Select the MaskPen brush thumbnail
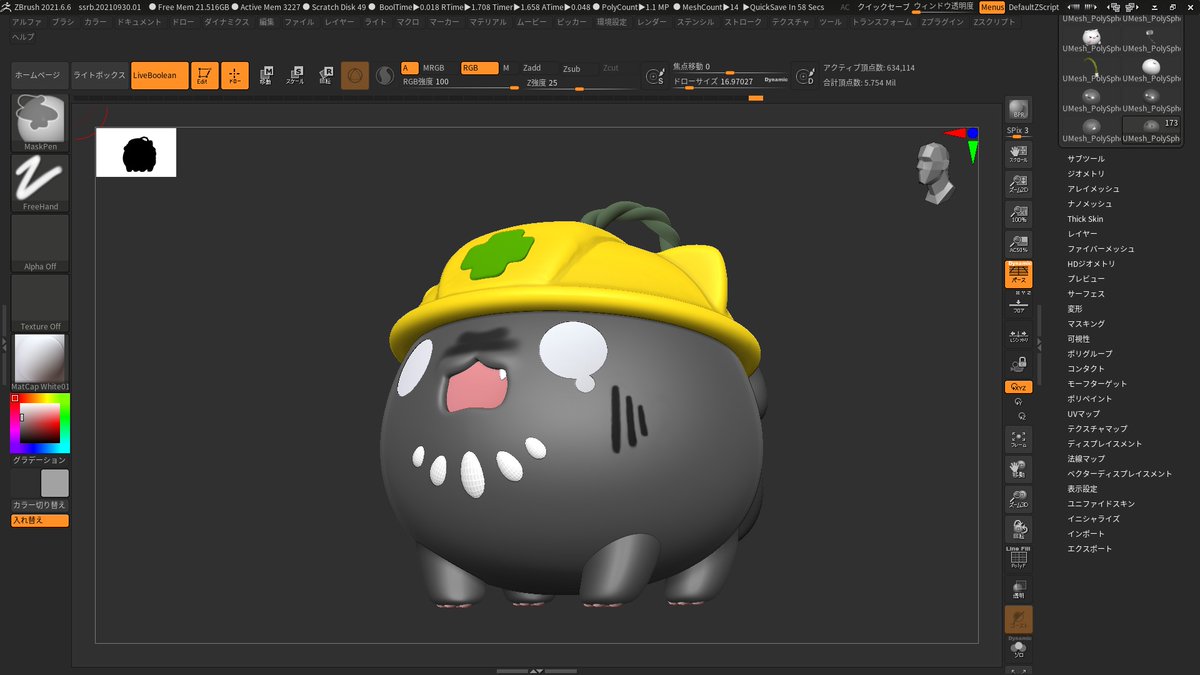The width and height of the screenshot is (1200, 675). [x=40, y=122]
